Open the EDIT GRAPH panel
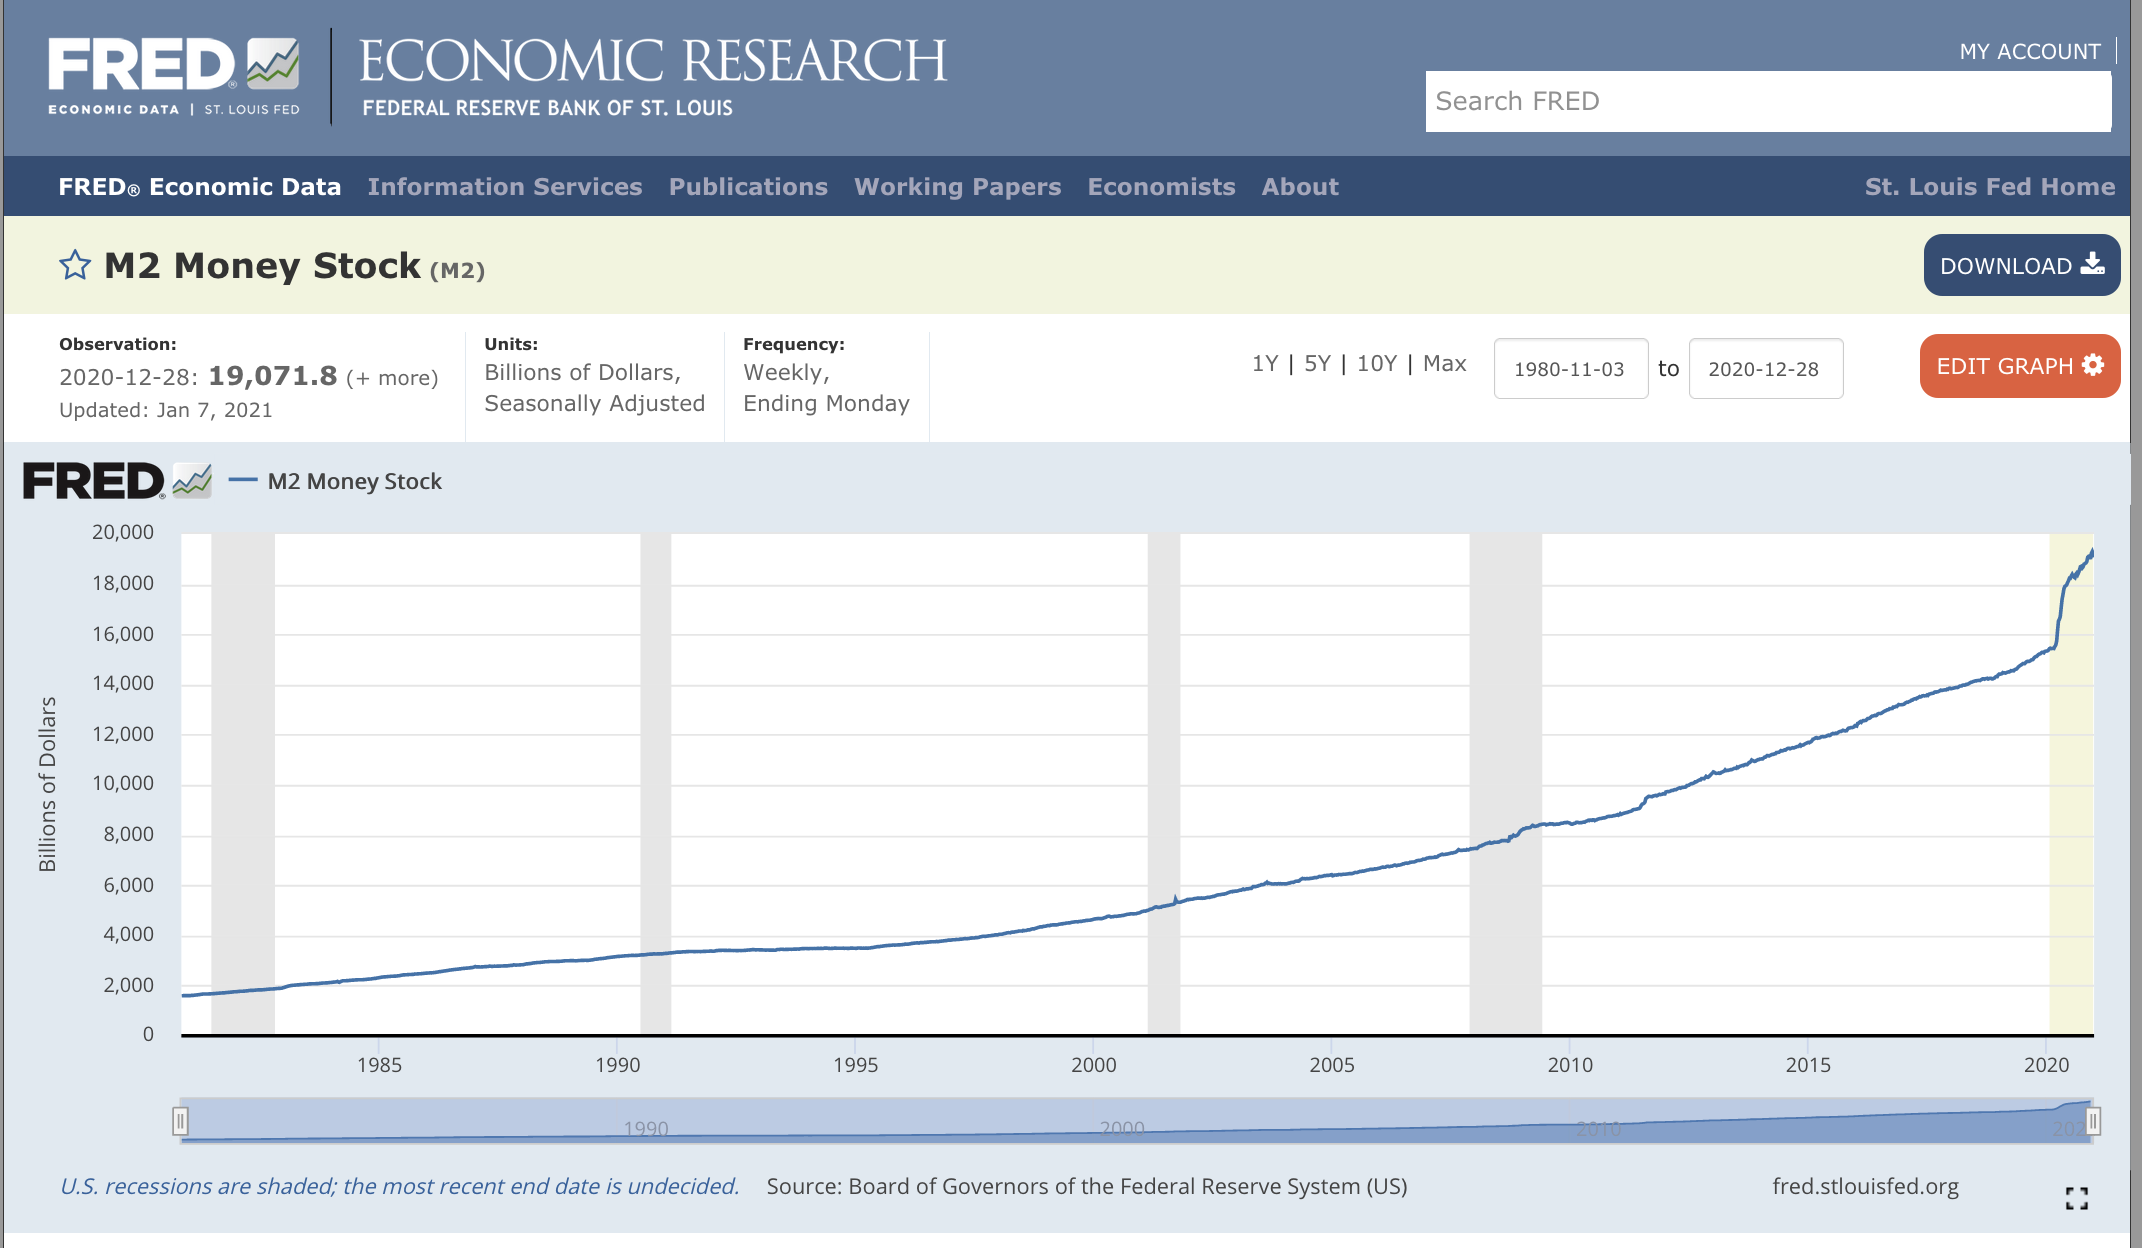Viewport: 2142px width, 1248px height. tap(2019, 366)
